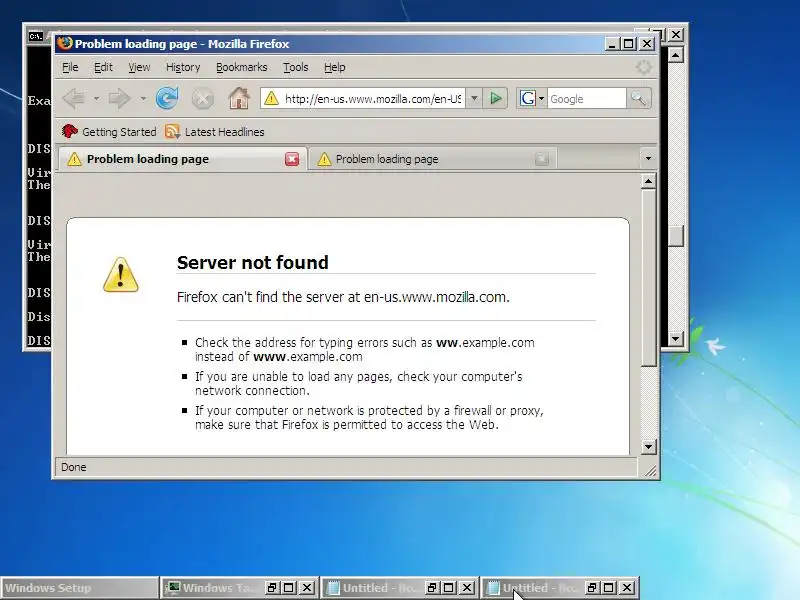Open the search engine chooser dropdown
Viewport: 800px width, 600px height.
[541, 98]
